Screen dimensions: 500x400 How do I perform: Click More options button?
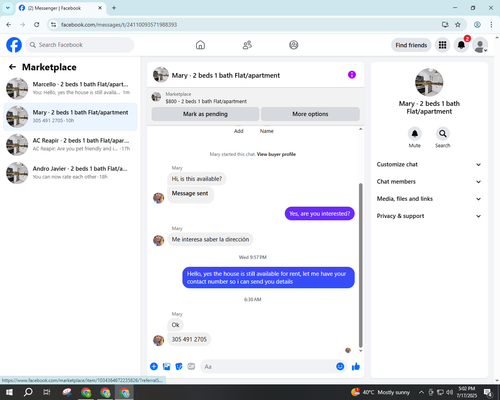click(310, 114)
